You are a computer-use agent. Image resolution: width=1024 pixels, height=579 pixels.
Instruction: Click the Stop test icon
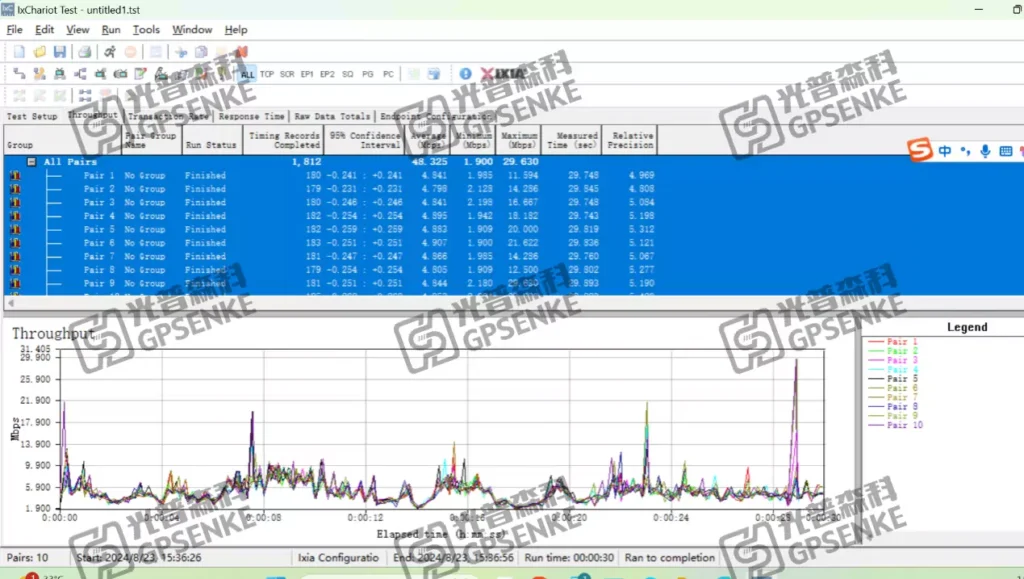(x=131, y=52)
